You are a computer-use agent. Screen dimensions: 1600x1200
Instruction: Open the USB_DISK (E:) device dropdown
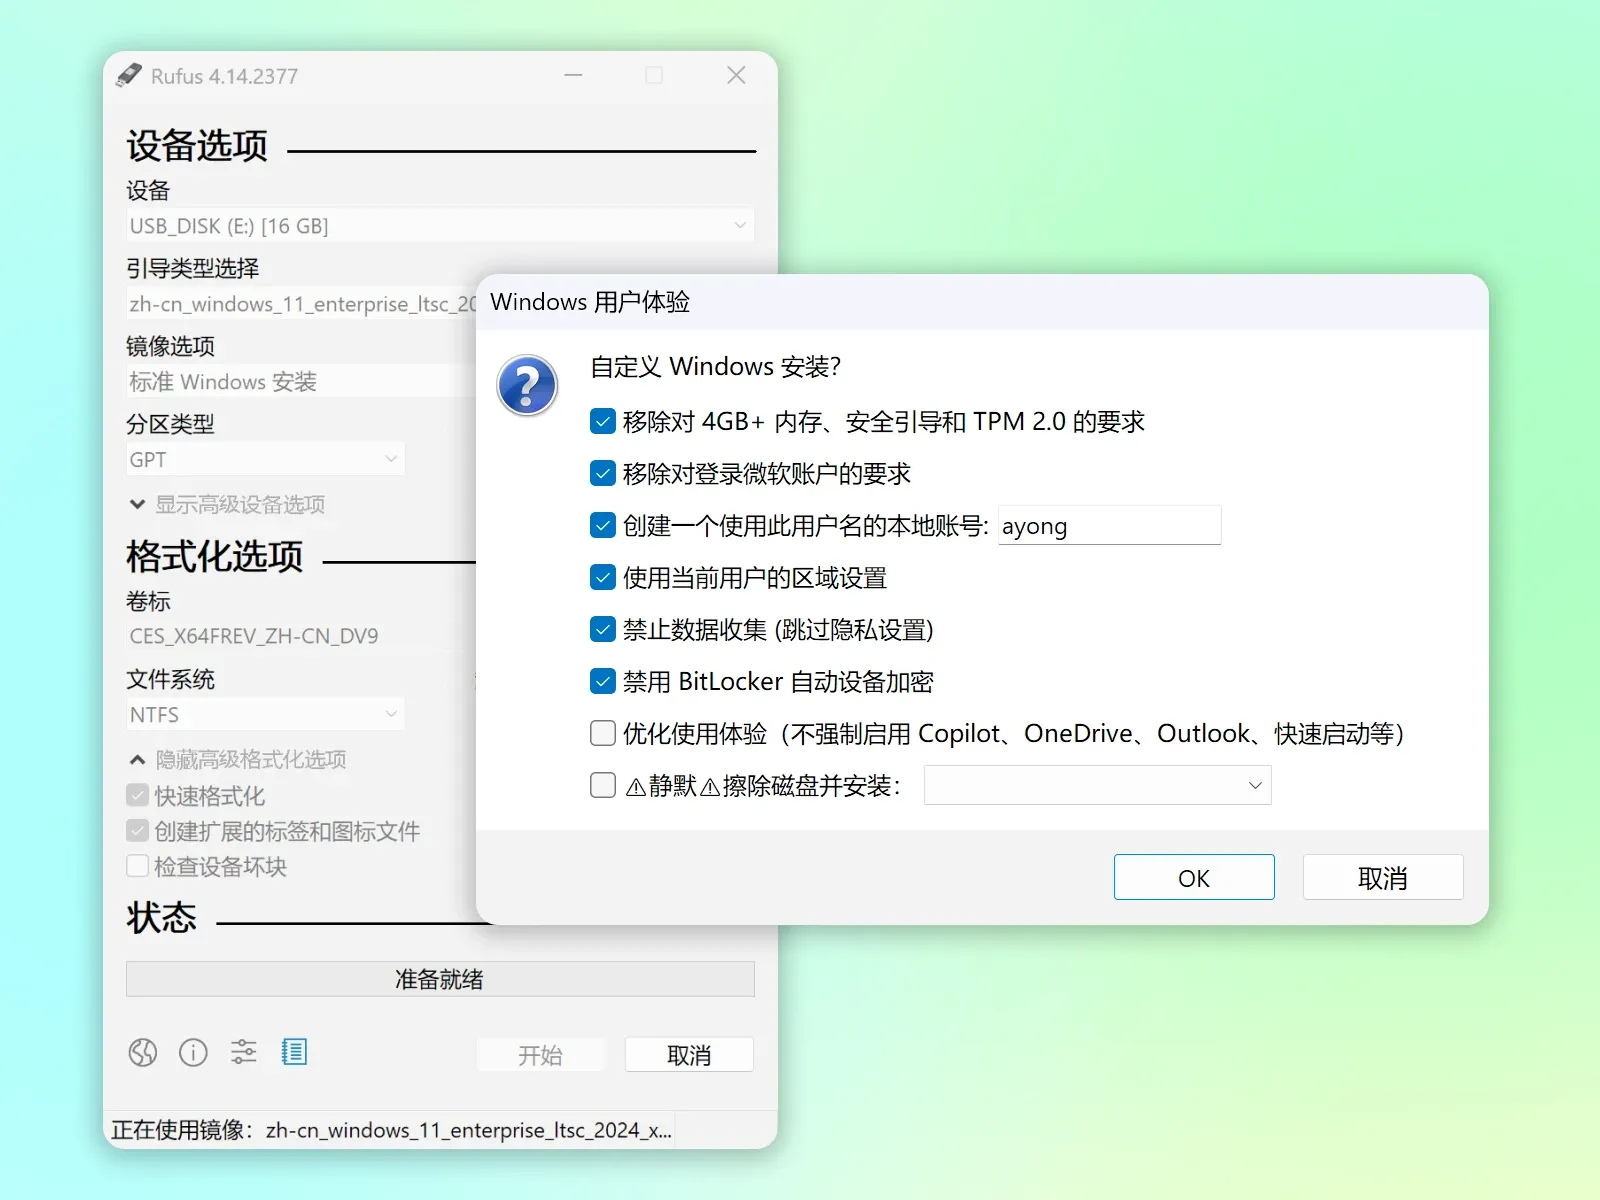coord(440,226)
